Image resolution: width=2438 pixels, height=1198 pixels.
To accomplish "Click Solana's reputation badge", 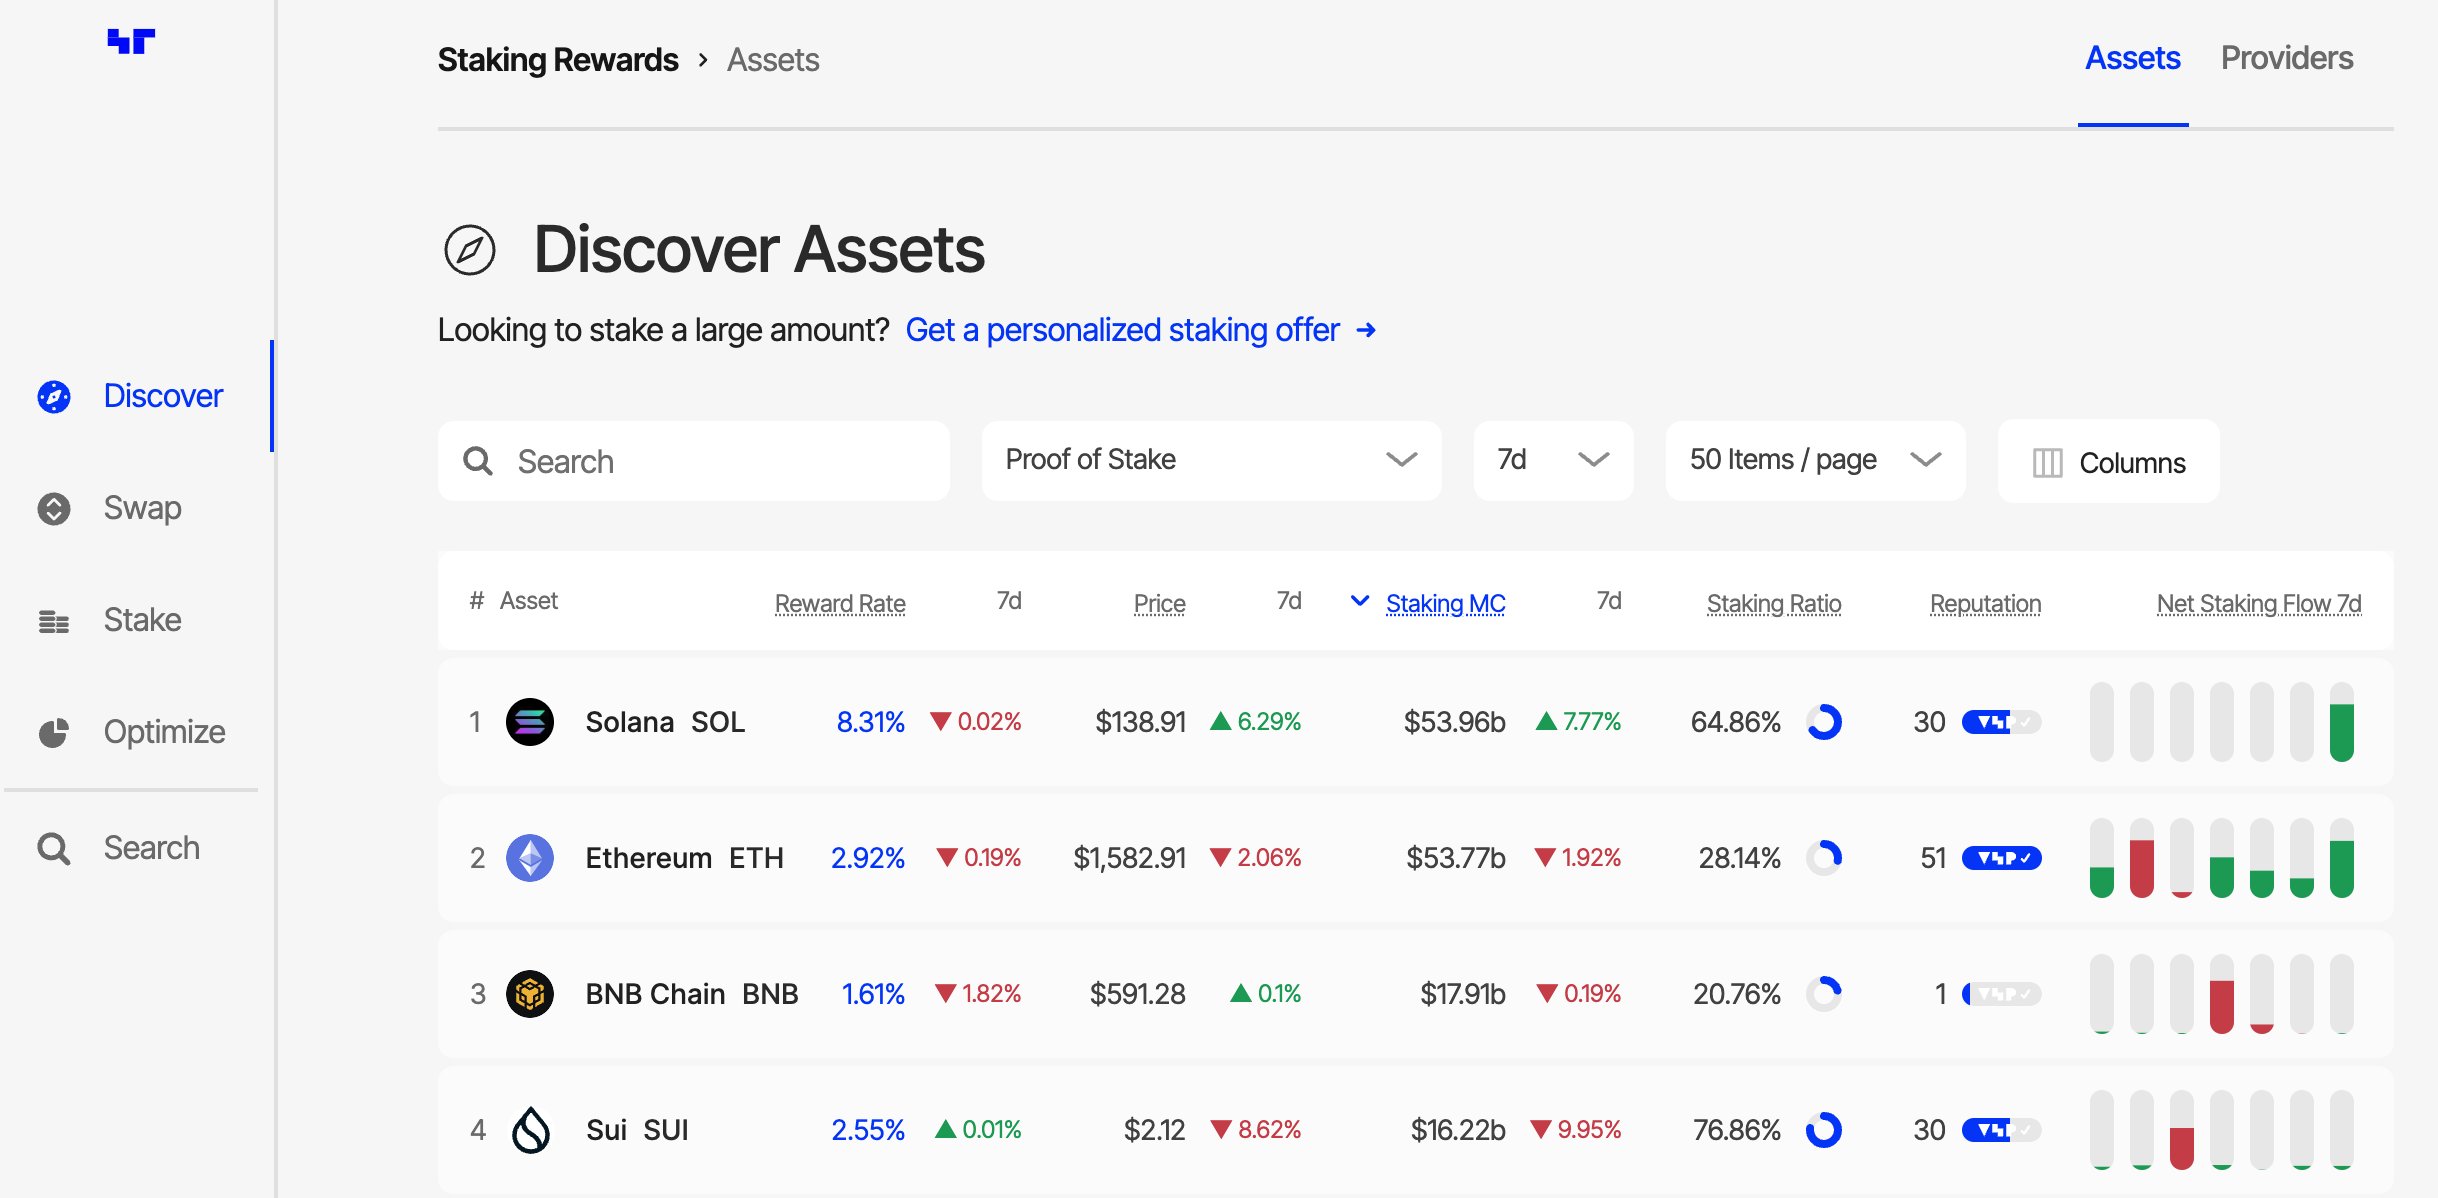I will tap(2001, 722).
